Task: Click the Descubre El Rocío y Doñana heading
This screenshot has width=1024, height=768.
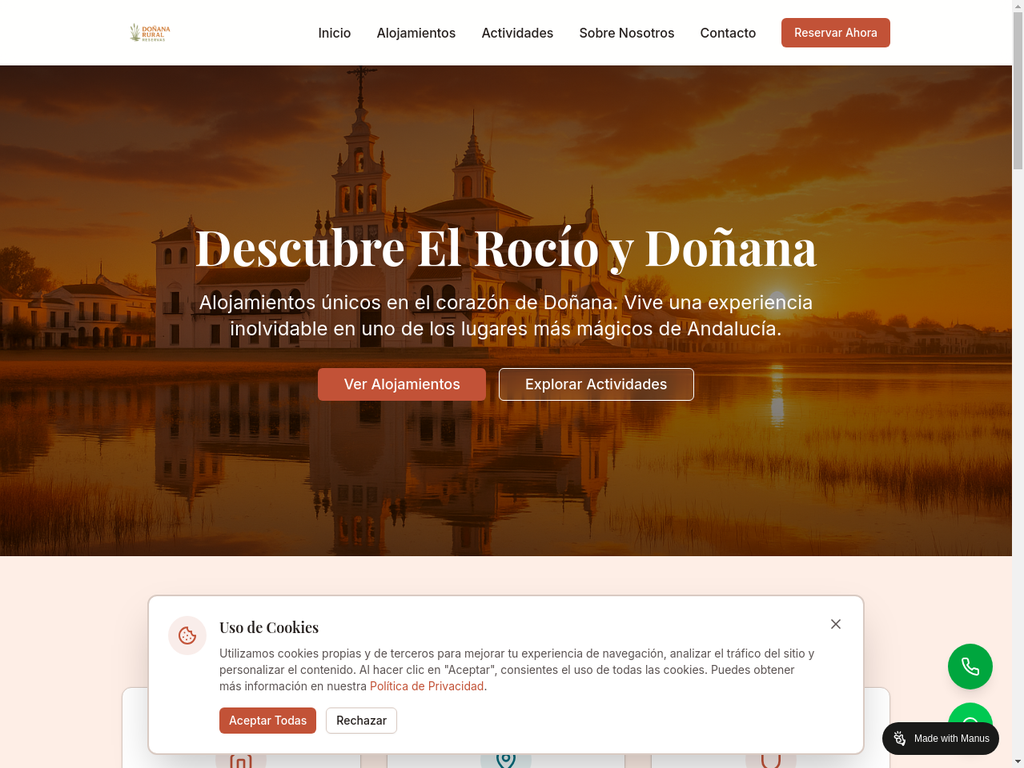Action: [505, 248]
